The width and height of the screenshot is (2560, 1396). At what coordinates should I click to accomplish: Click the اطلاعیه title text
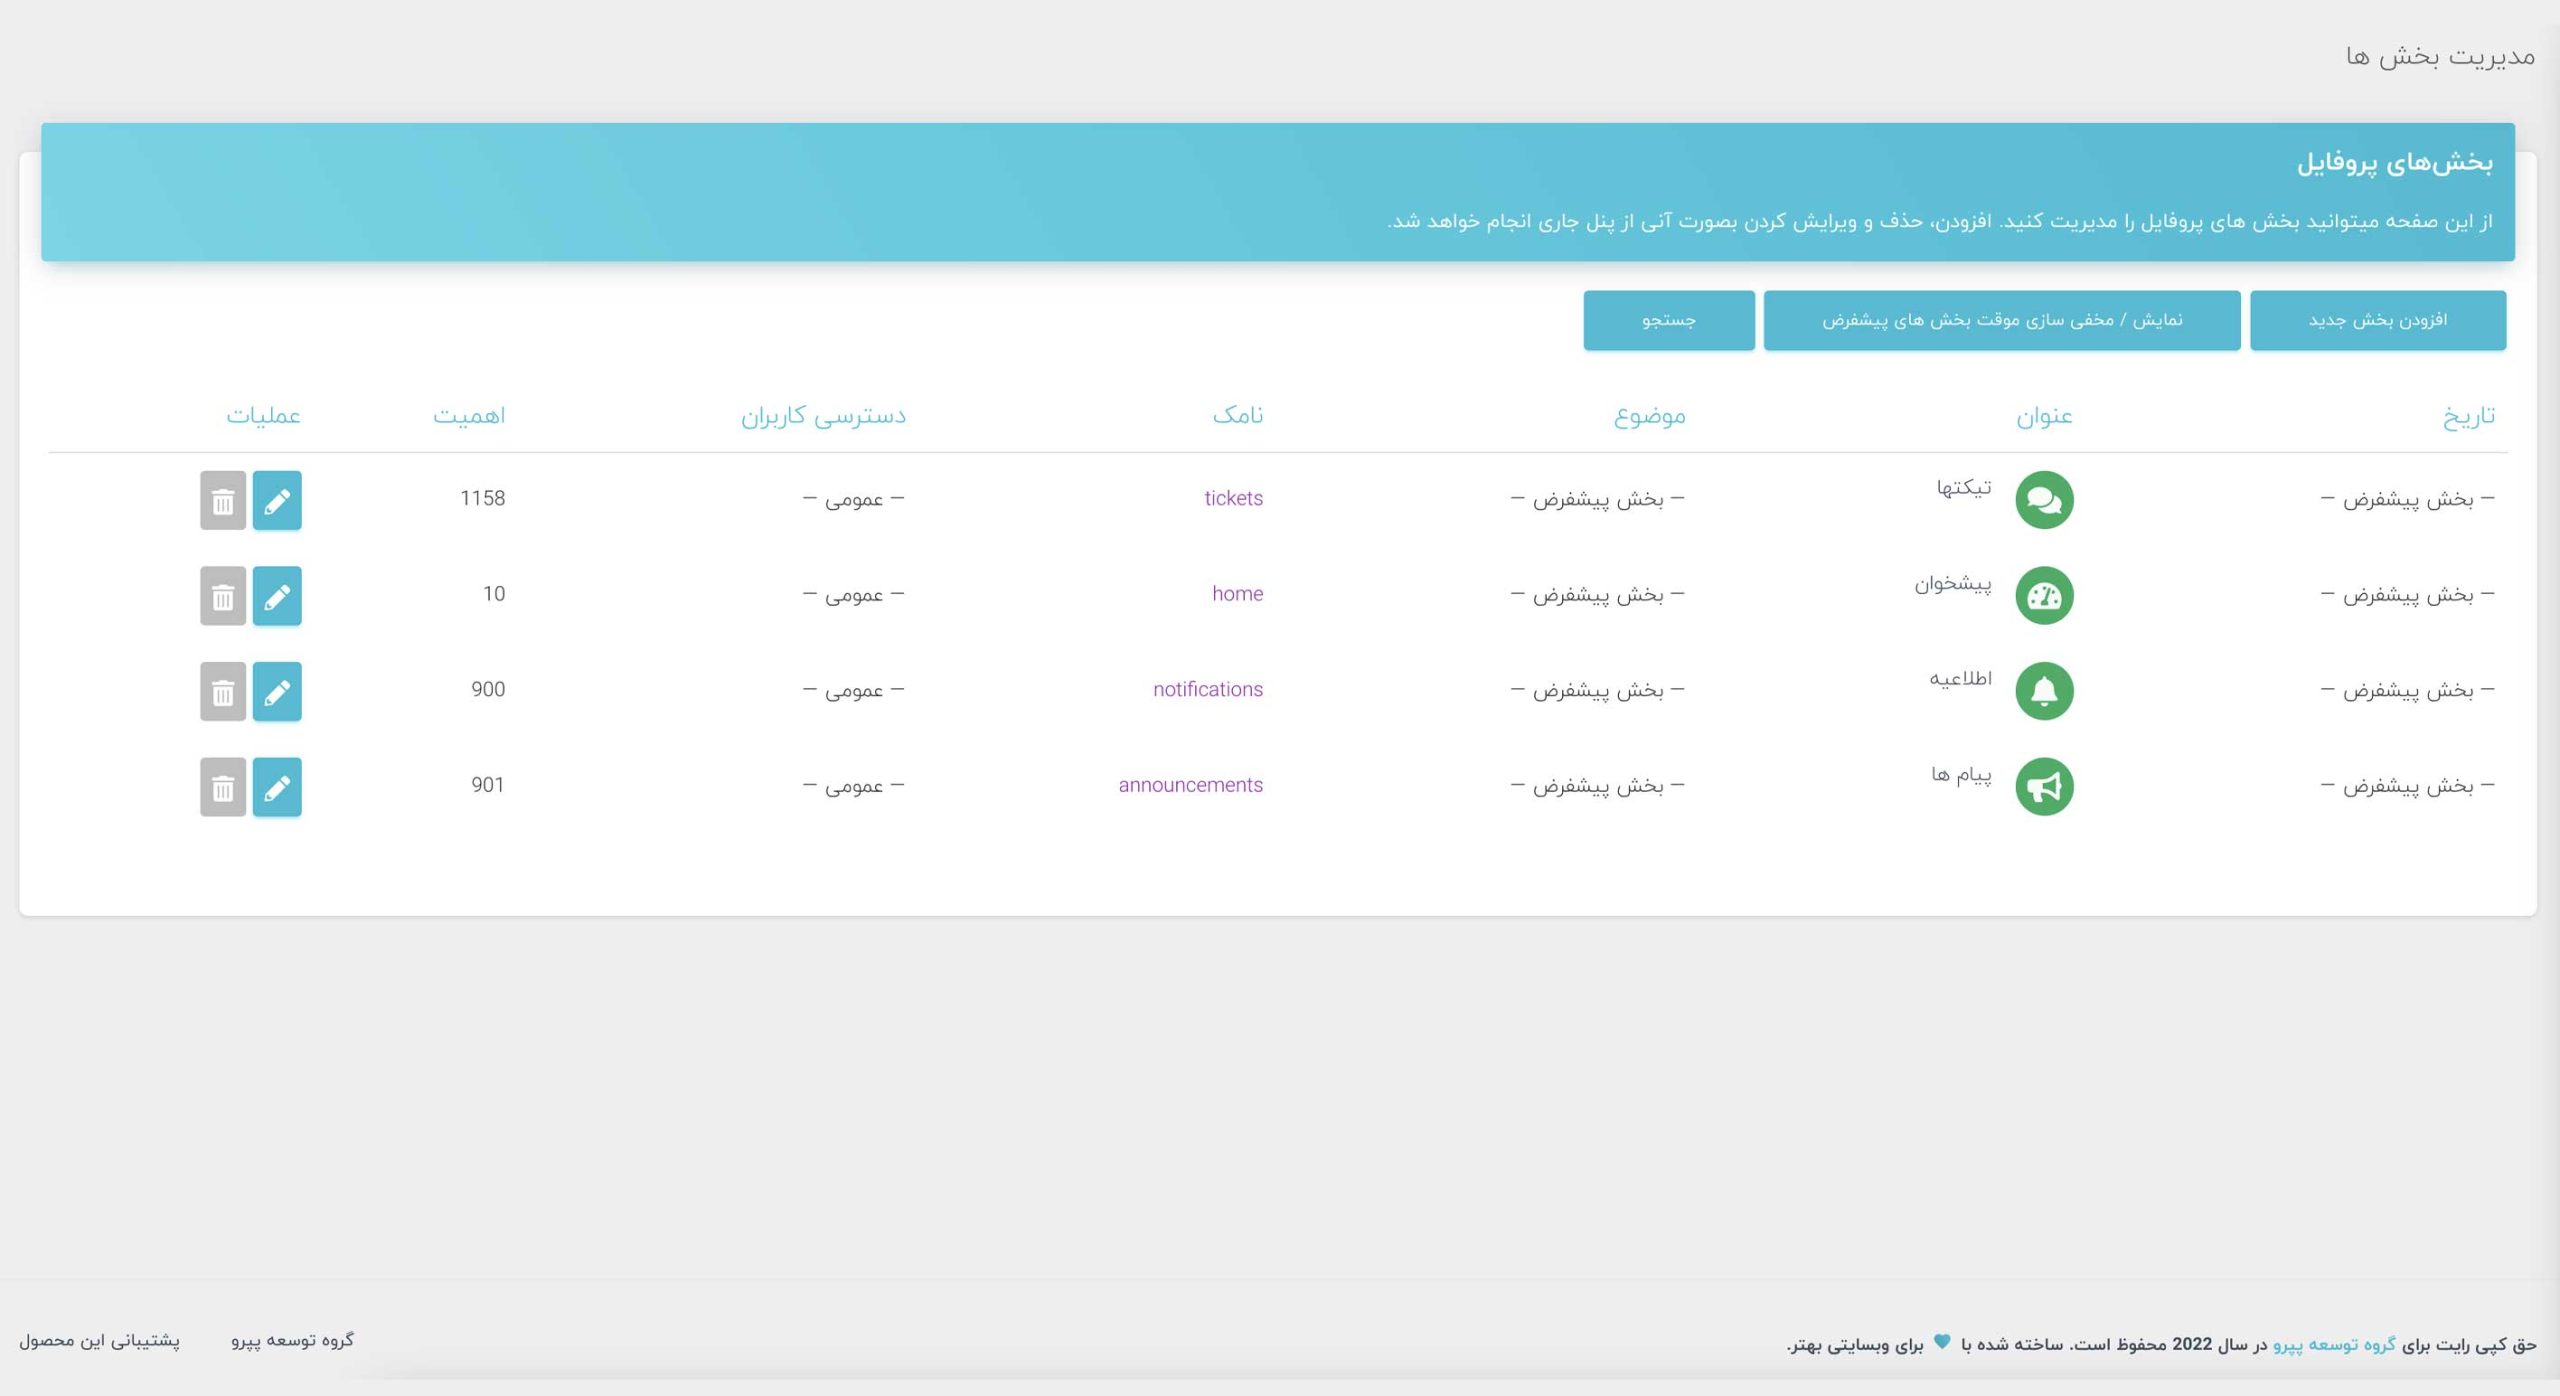[x=1960, y=678]
